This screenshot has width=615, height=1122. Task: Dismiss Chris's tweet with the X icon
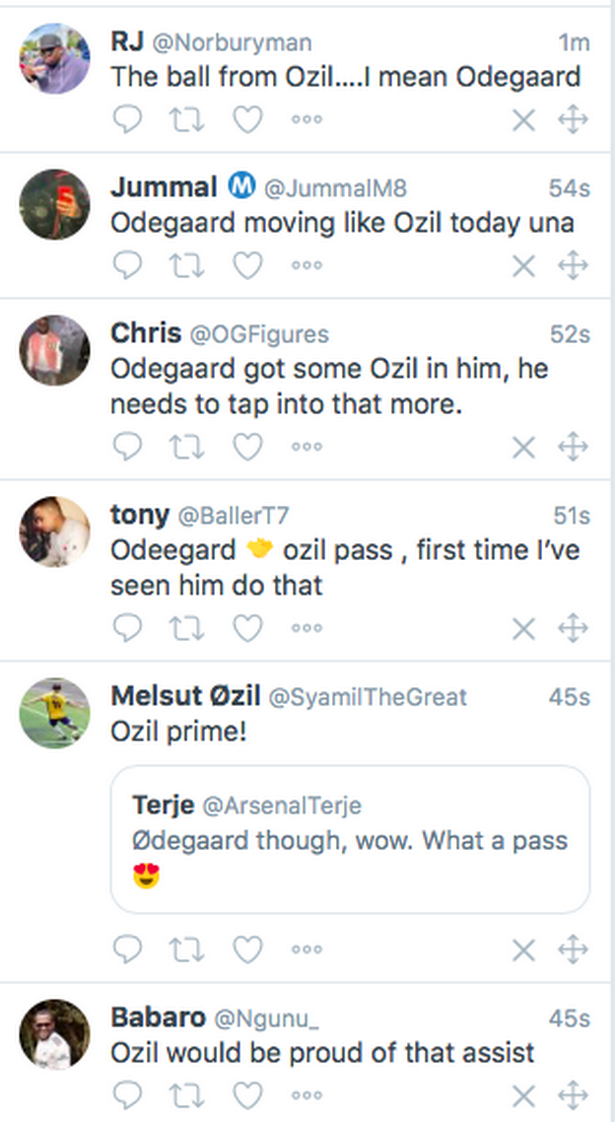pos(523,447)
